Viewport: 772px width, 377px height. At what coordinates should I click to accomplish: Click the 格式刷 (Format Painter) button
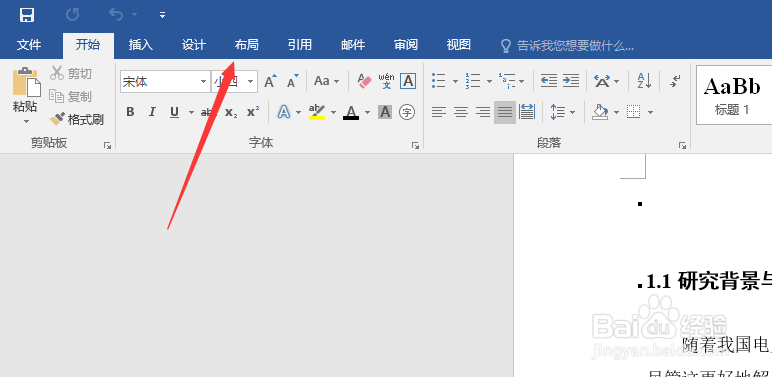point(77,120)
